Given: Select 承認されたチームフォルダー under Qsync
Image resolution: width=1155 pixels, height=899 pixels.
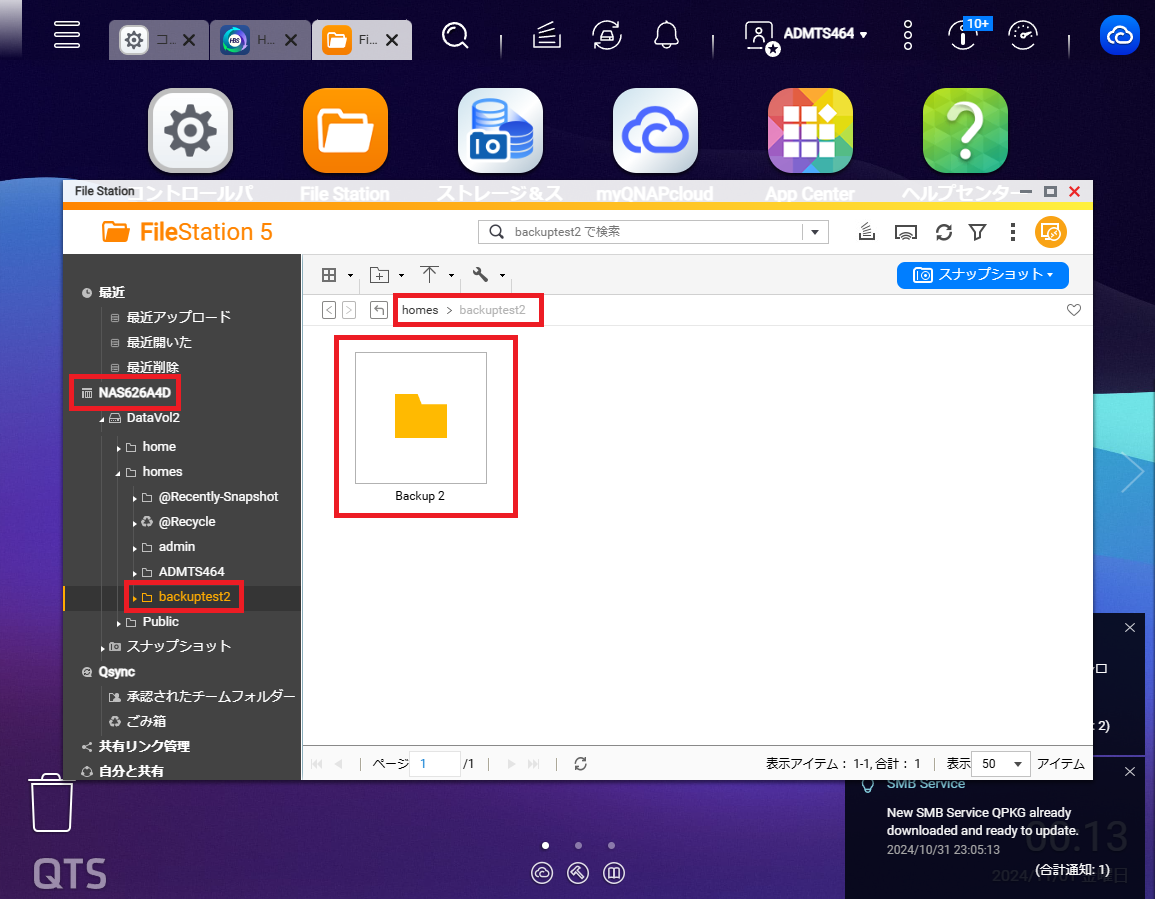Looking at the screenshot, I should [211, 696].
